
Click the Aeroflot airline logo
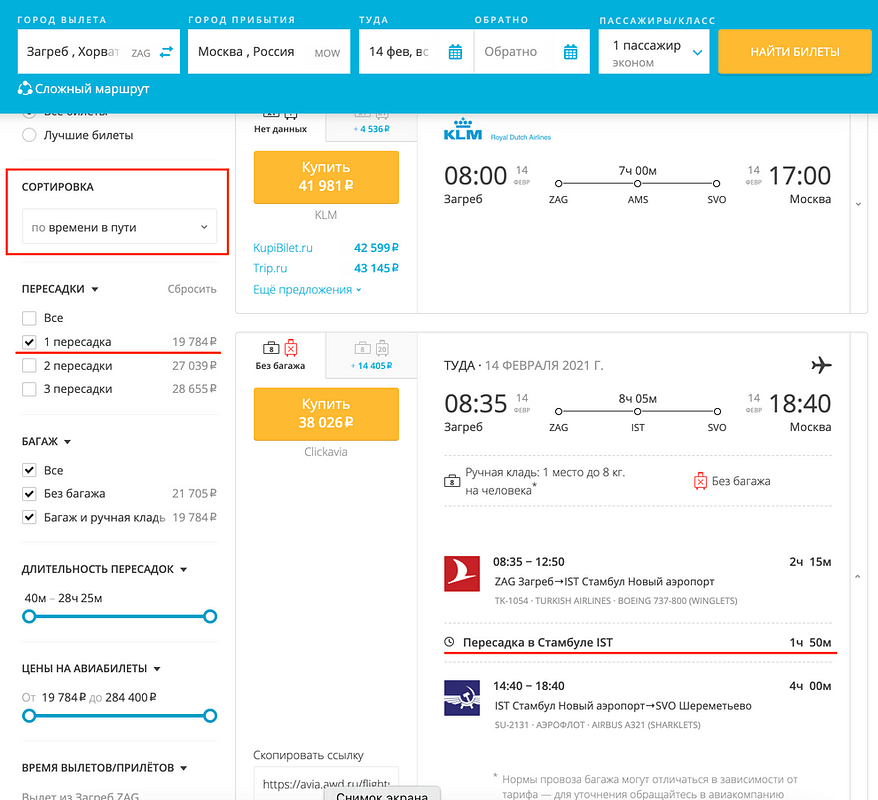(461, 698)
